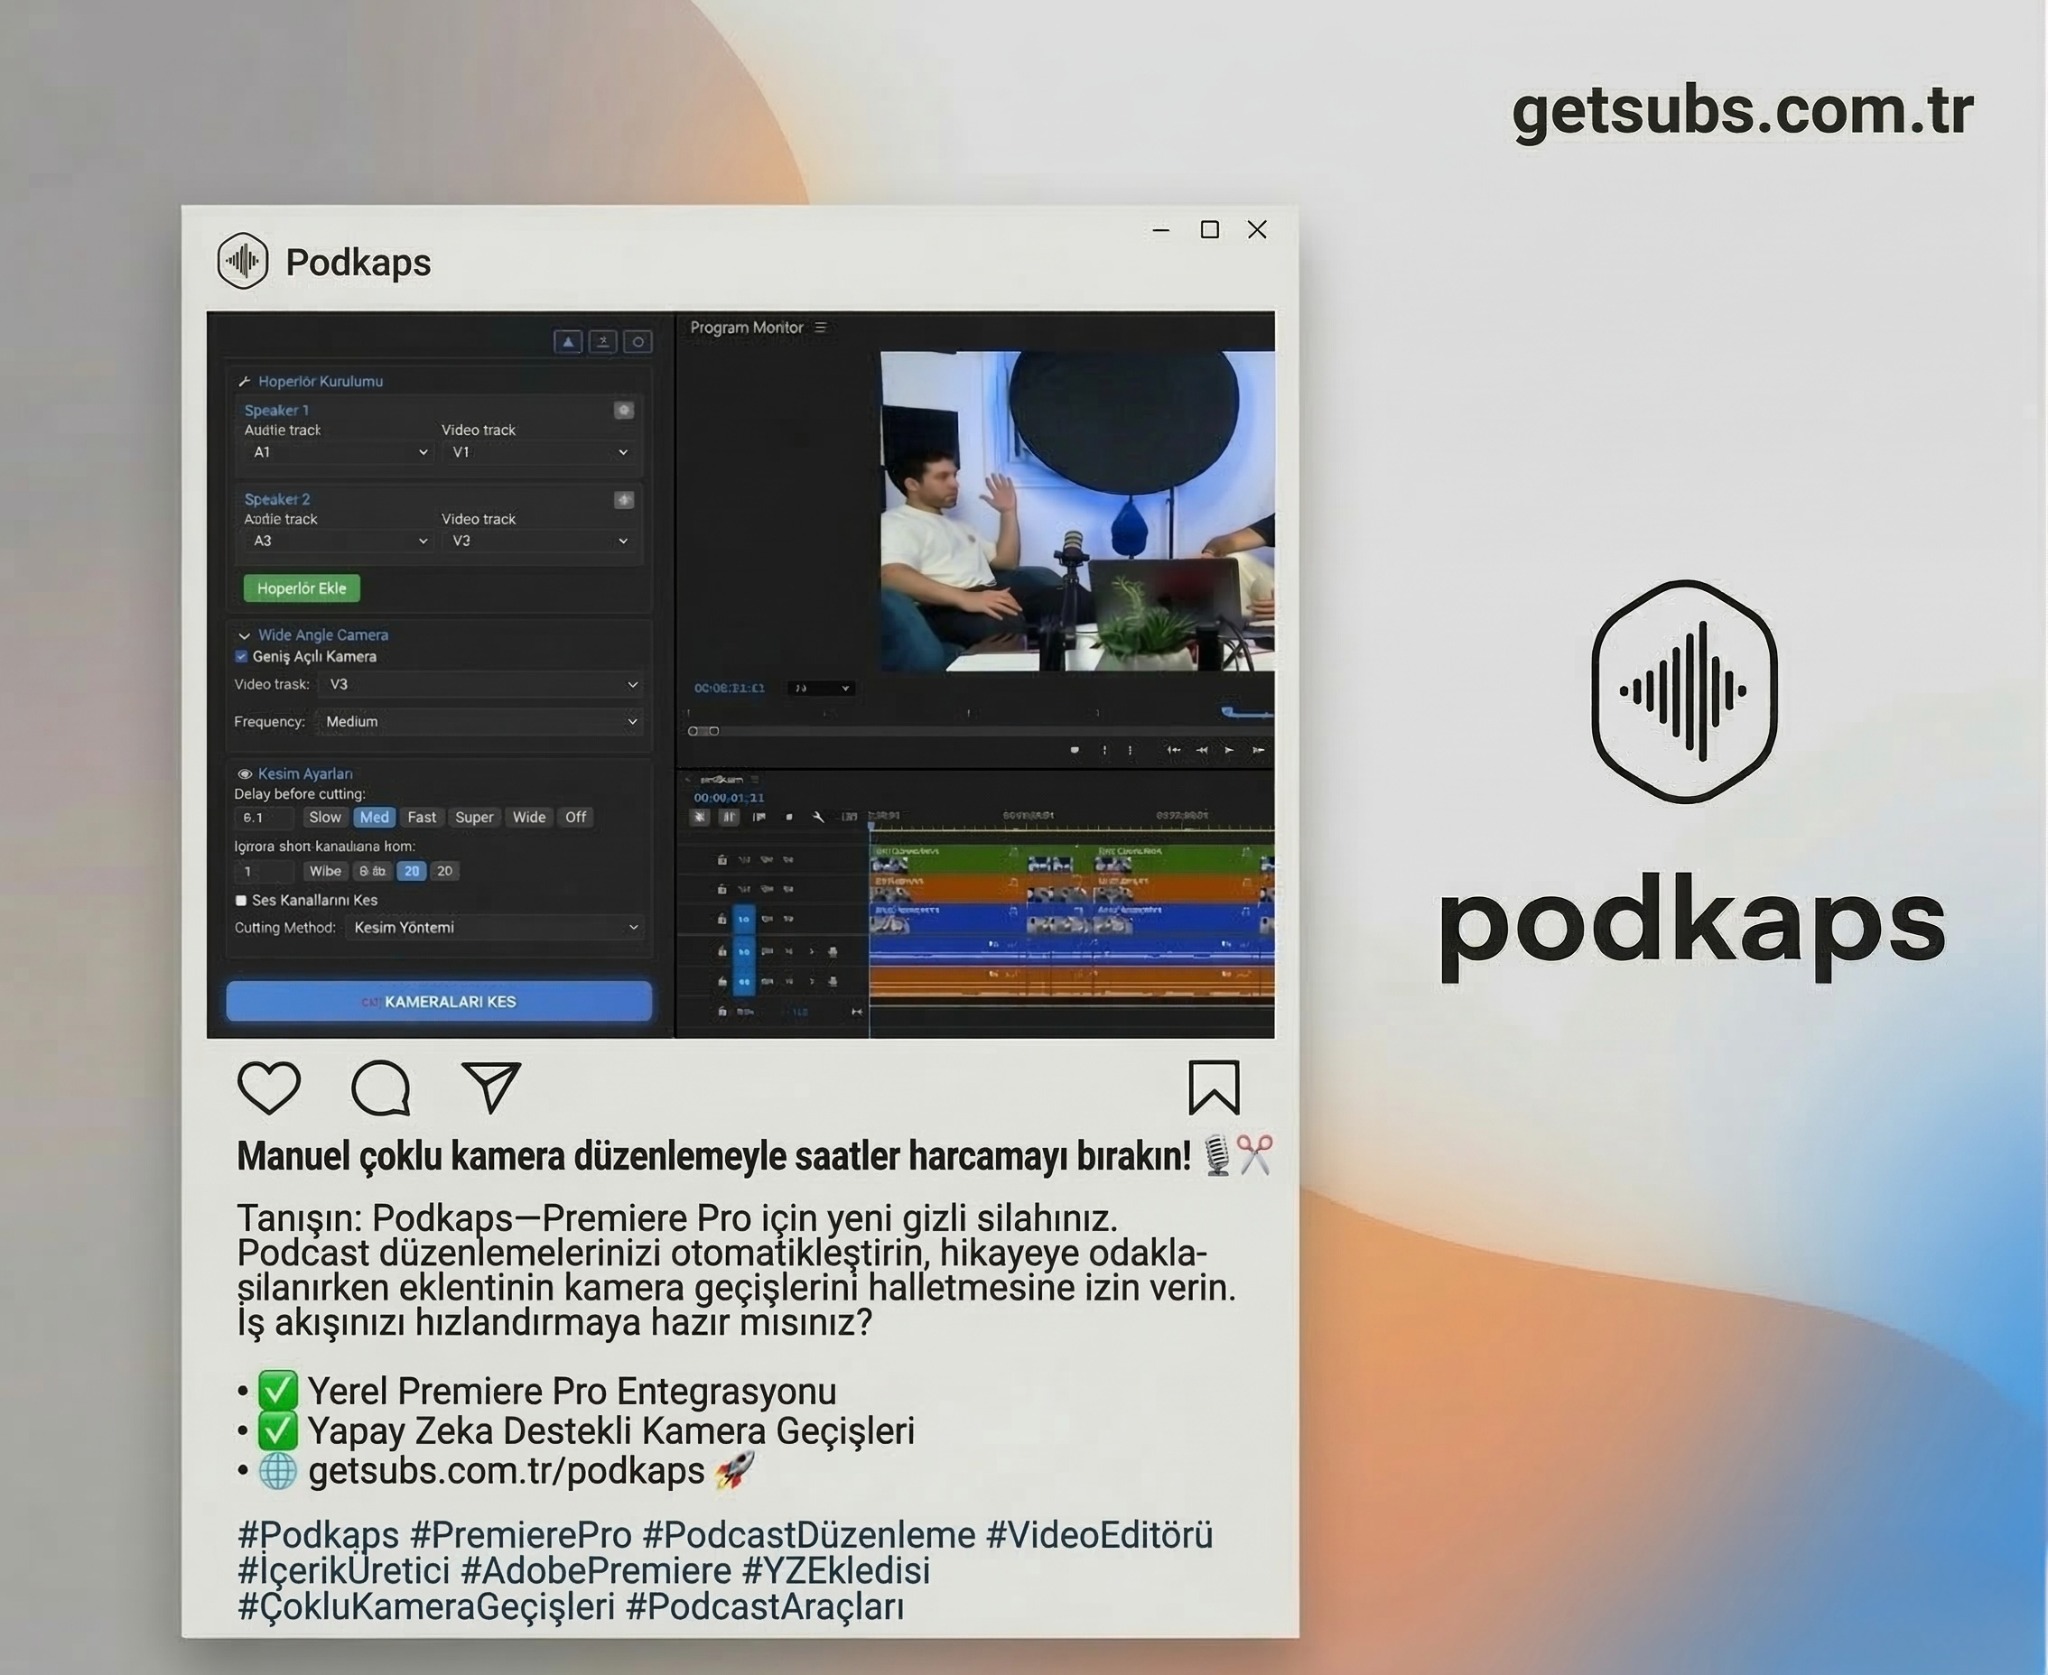Click the triangle icon atop the plugin panel
Screen dimensions: 2048x1675
click(x=568, y=342)
